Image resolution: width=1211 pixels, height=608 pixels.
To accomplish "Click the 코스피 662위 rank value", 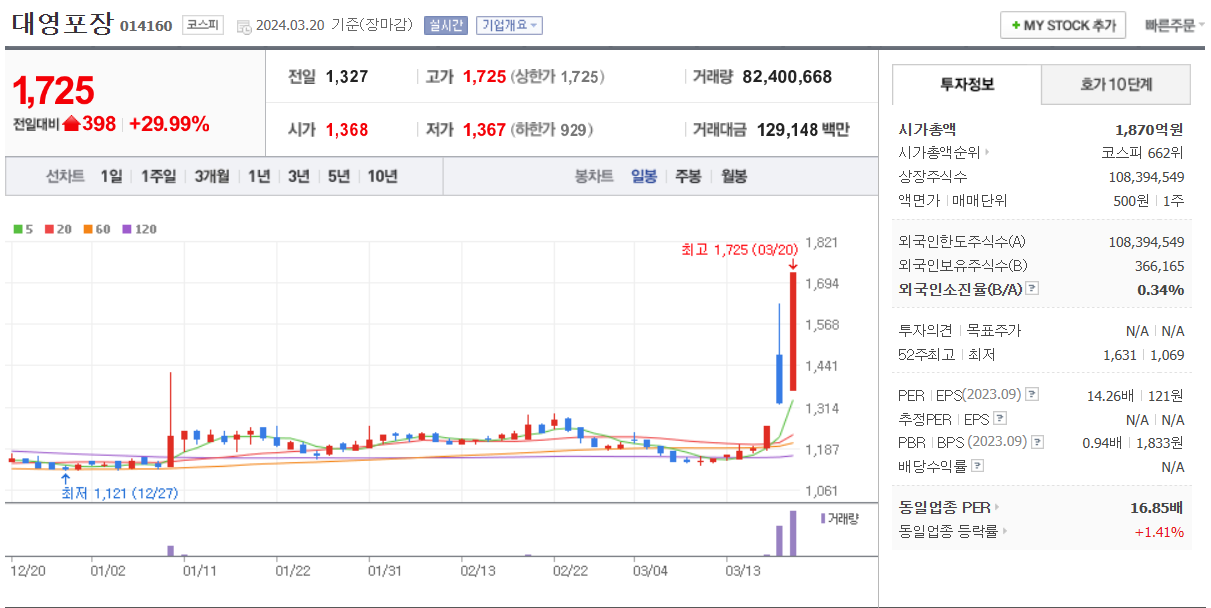I will pyautogui.click(x=1143, y=153).
